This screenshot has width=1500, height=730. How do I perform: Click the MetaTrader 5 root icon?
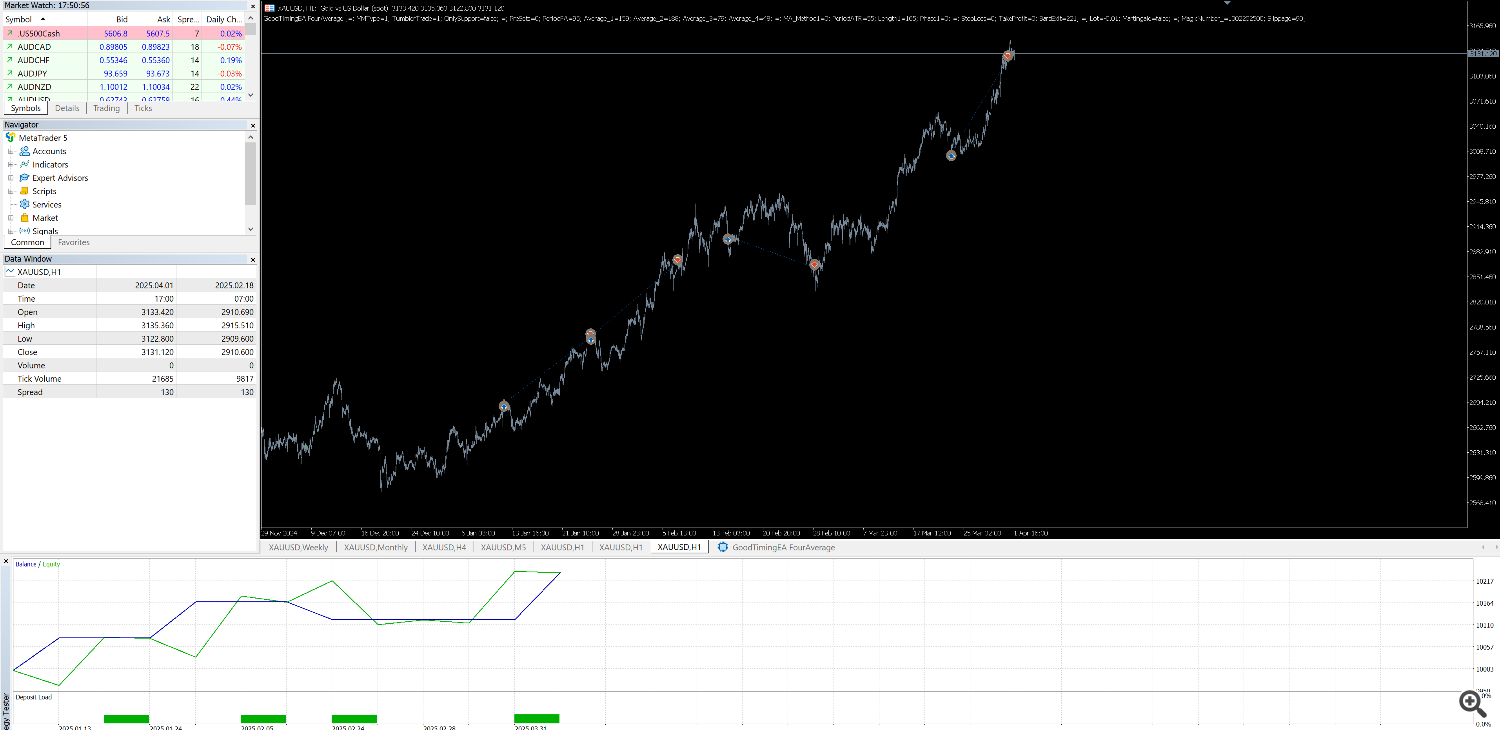pos(11,137)
